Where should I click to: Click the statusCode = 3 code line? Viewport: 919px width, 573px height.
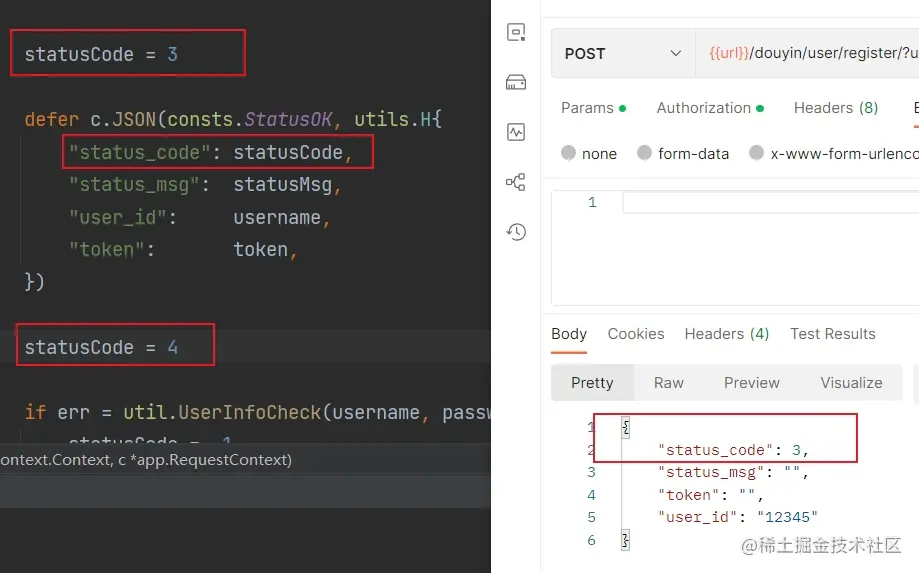(101, 54)
